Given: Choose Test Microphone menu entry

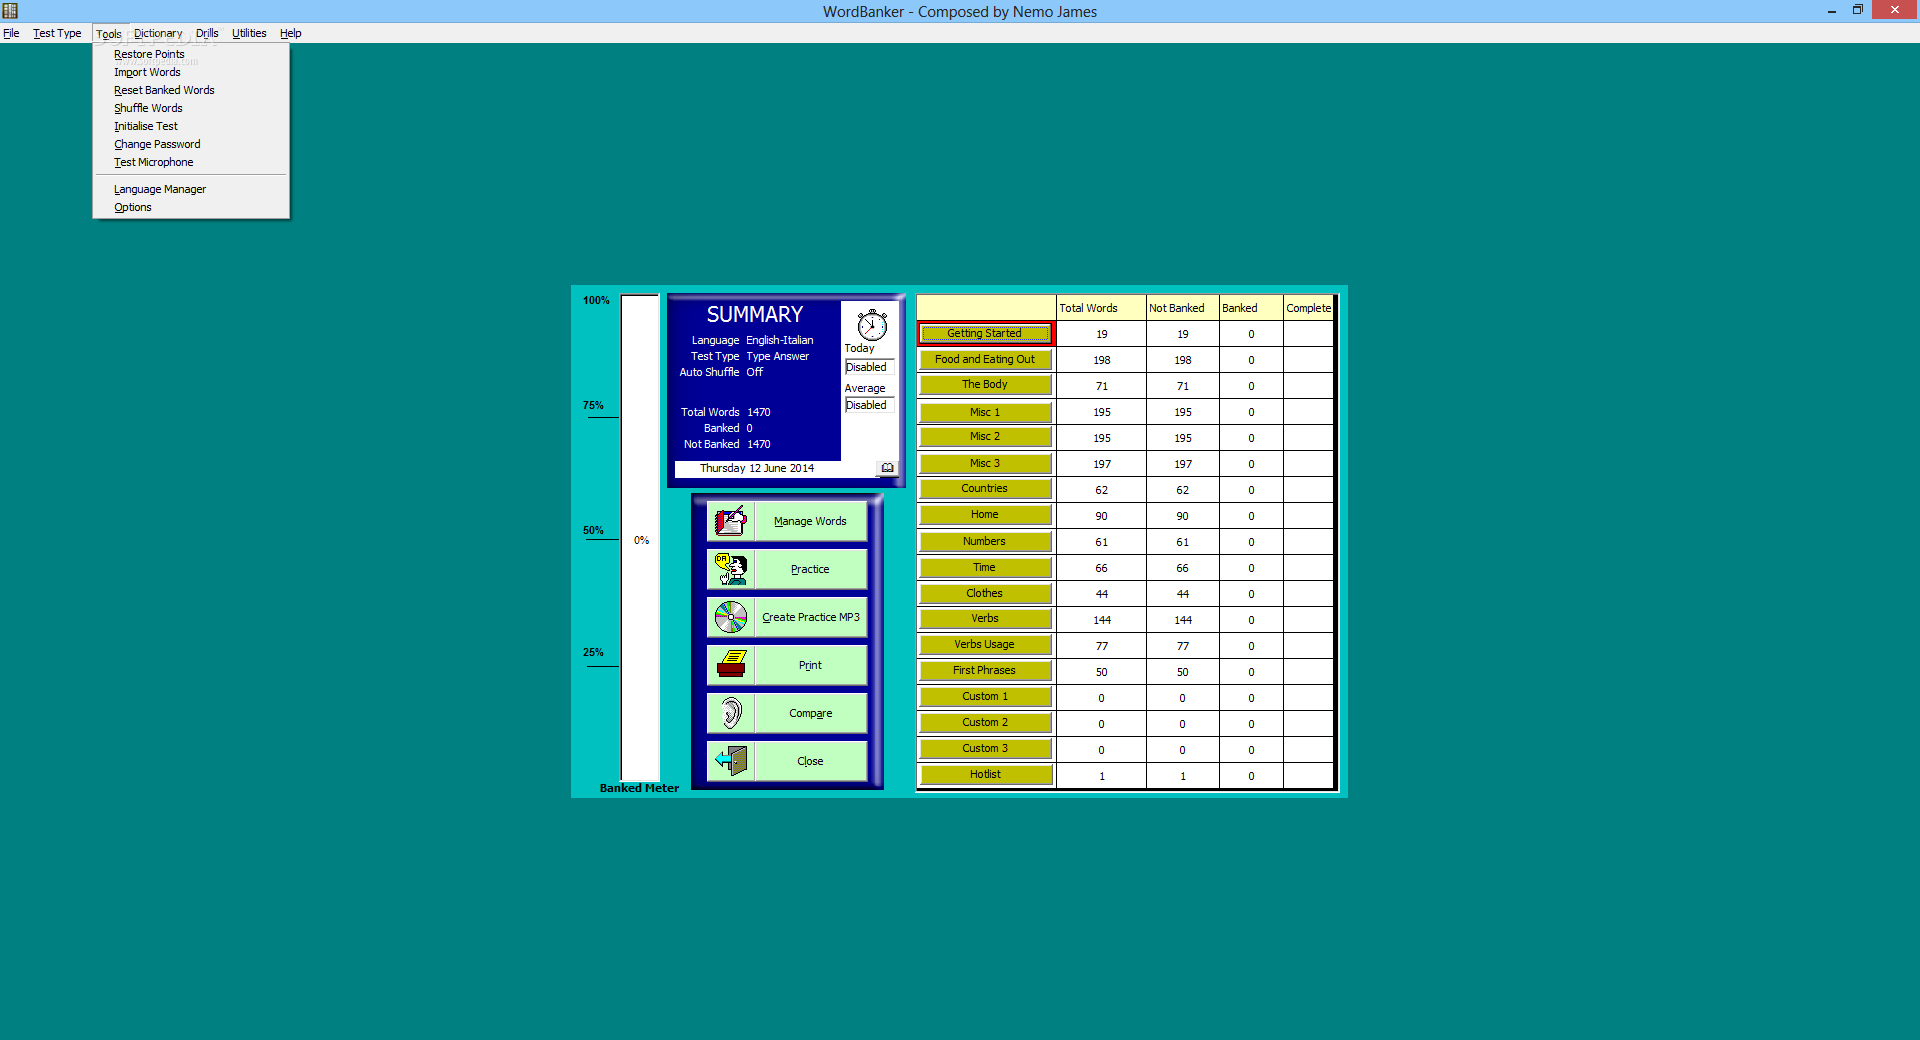Looking at the screenshot, I should [x=190, y=162].
